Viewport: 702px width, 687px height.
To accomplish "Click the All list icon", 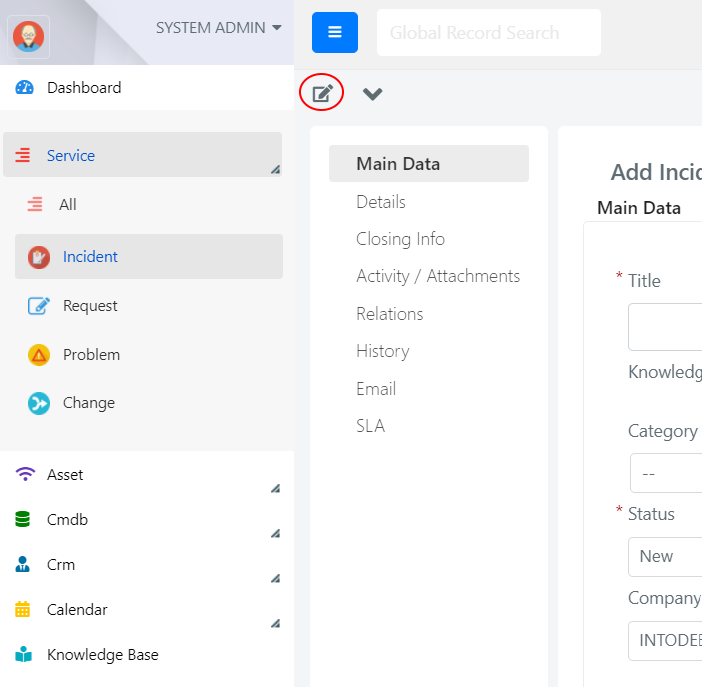I will pos(35,204).
